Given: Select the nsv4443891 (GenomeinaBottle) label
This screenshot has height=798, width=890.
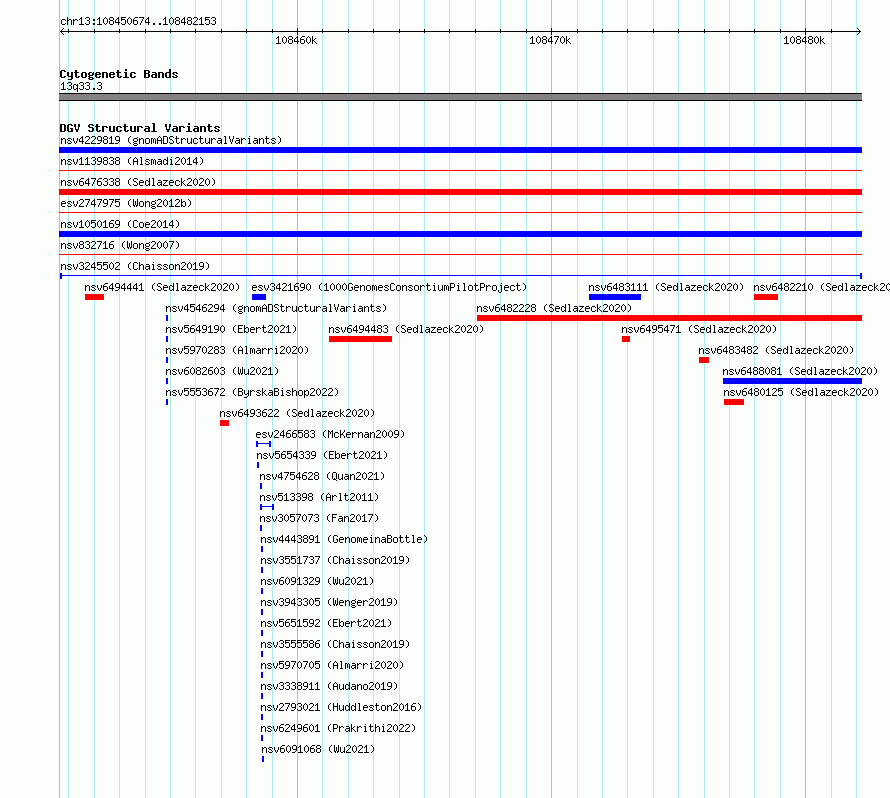Looking at the screenshot, I should (x=344, y=539).
